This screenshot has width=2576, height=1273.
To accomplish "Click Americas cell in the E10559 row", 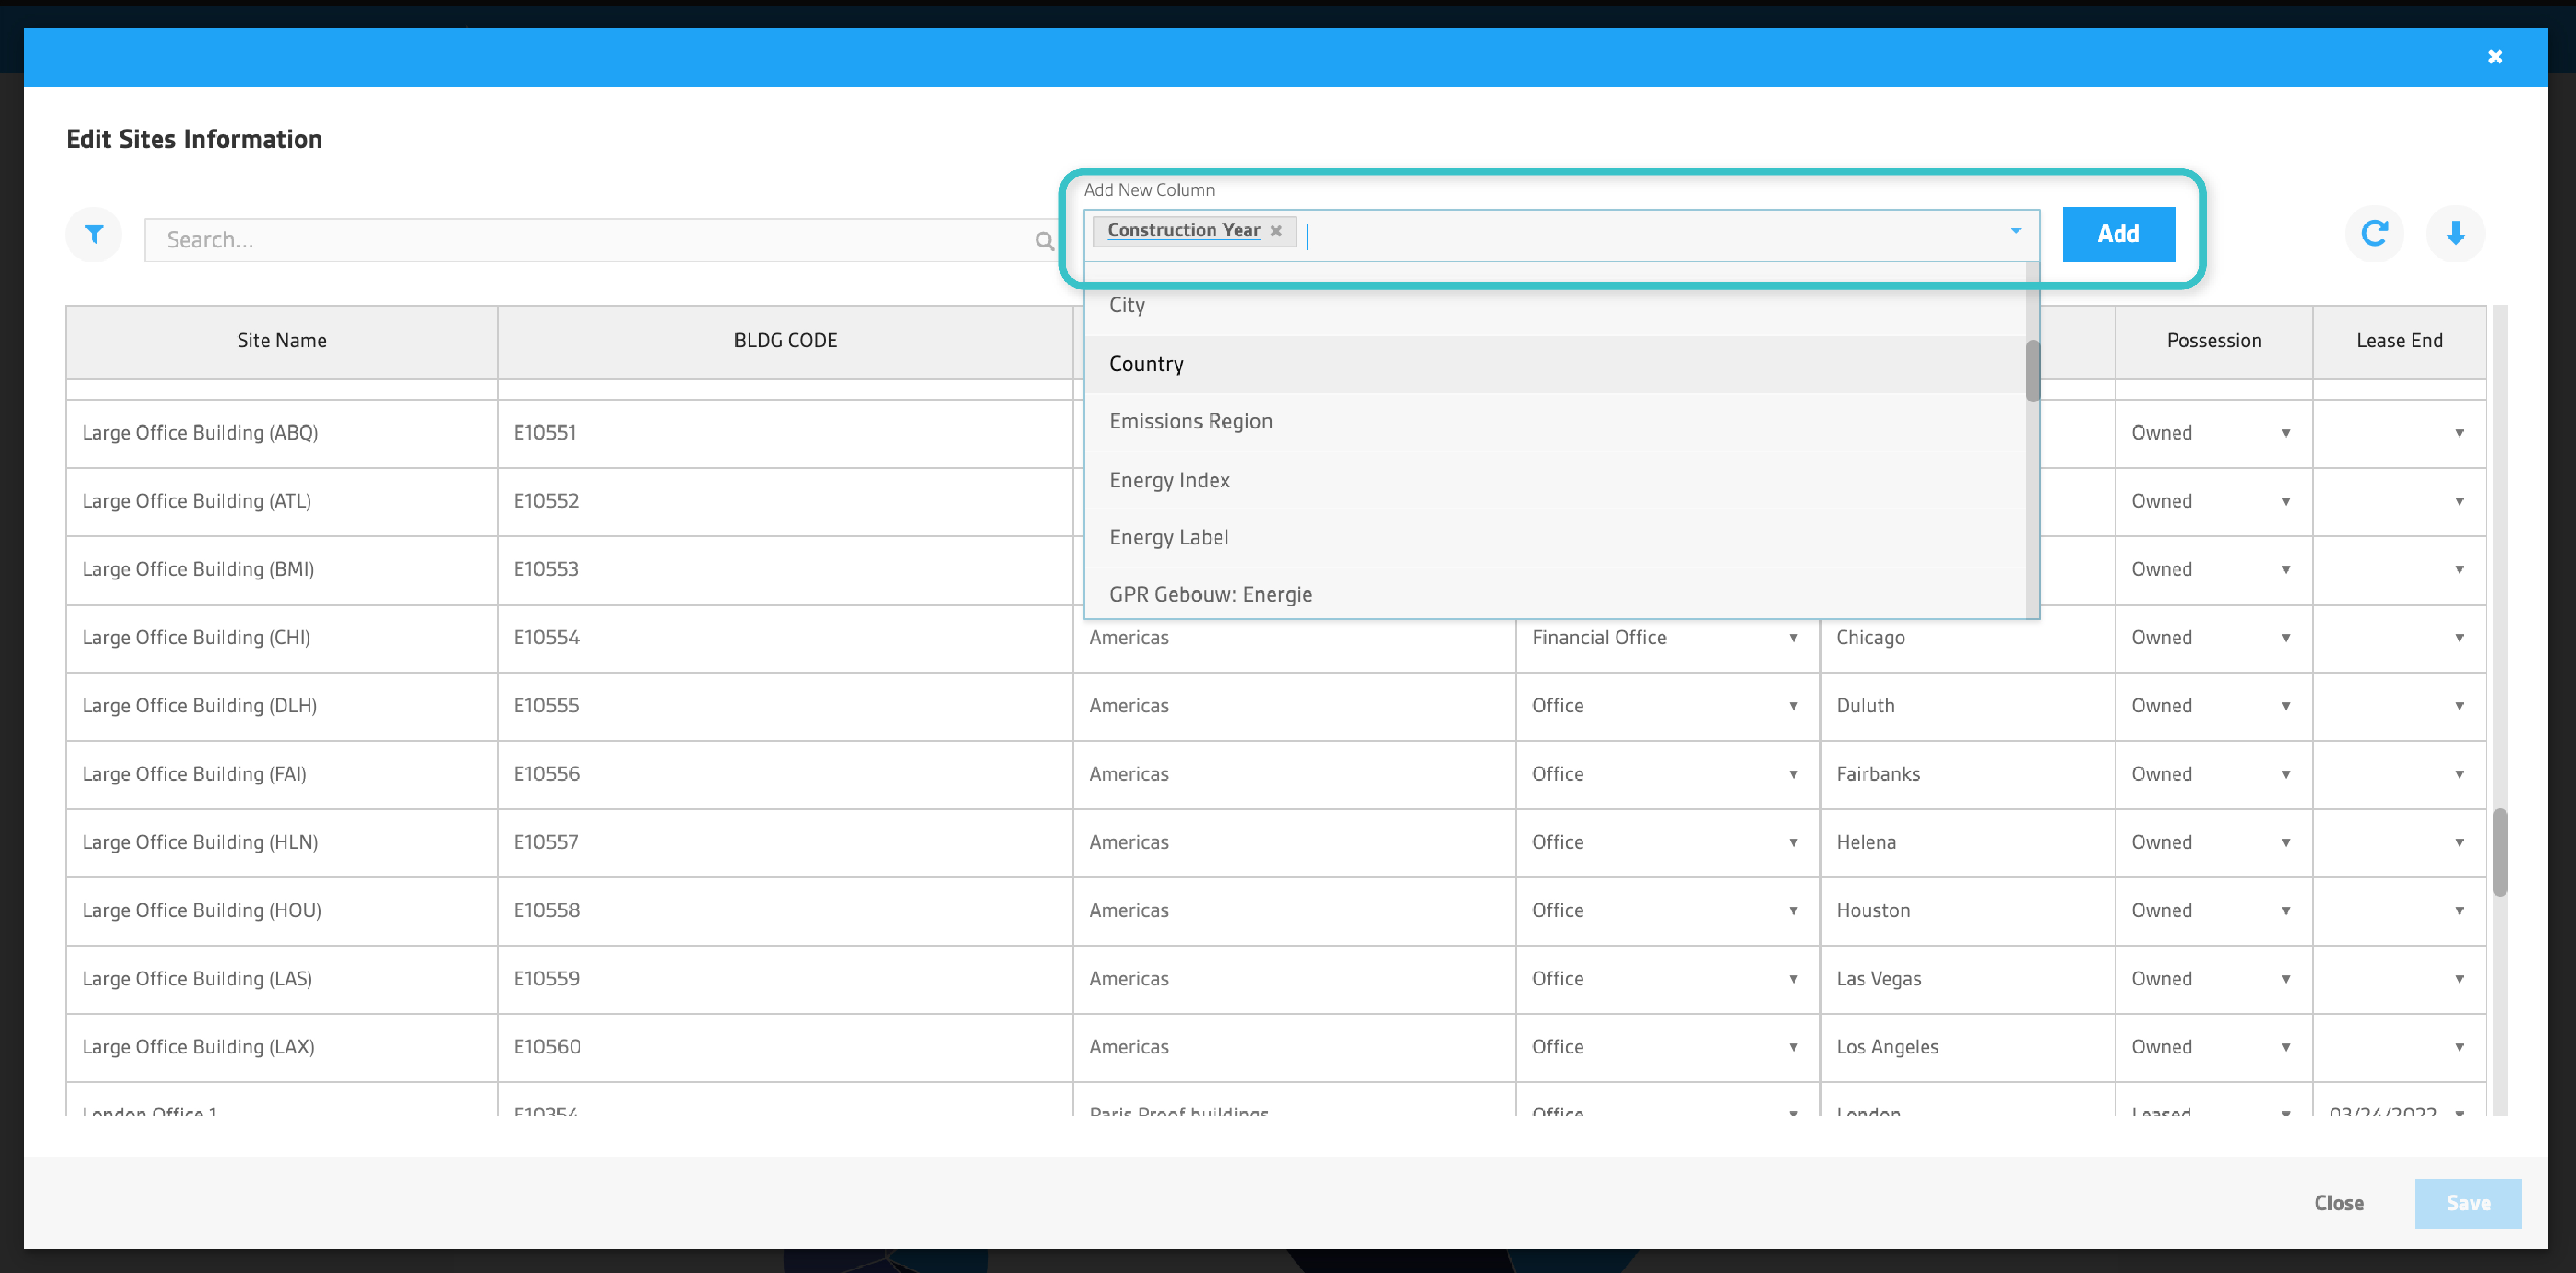I will (1294, 979).
